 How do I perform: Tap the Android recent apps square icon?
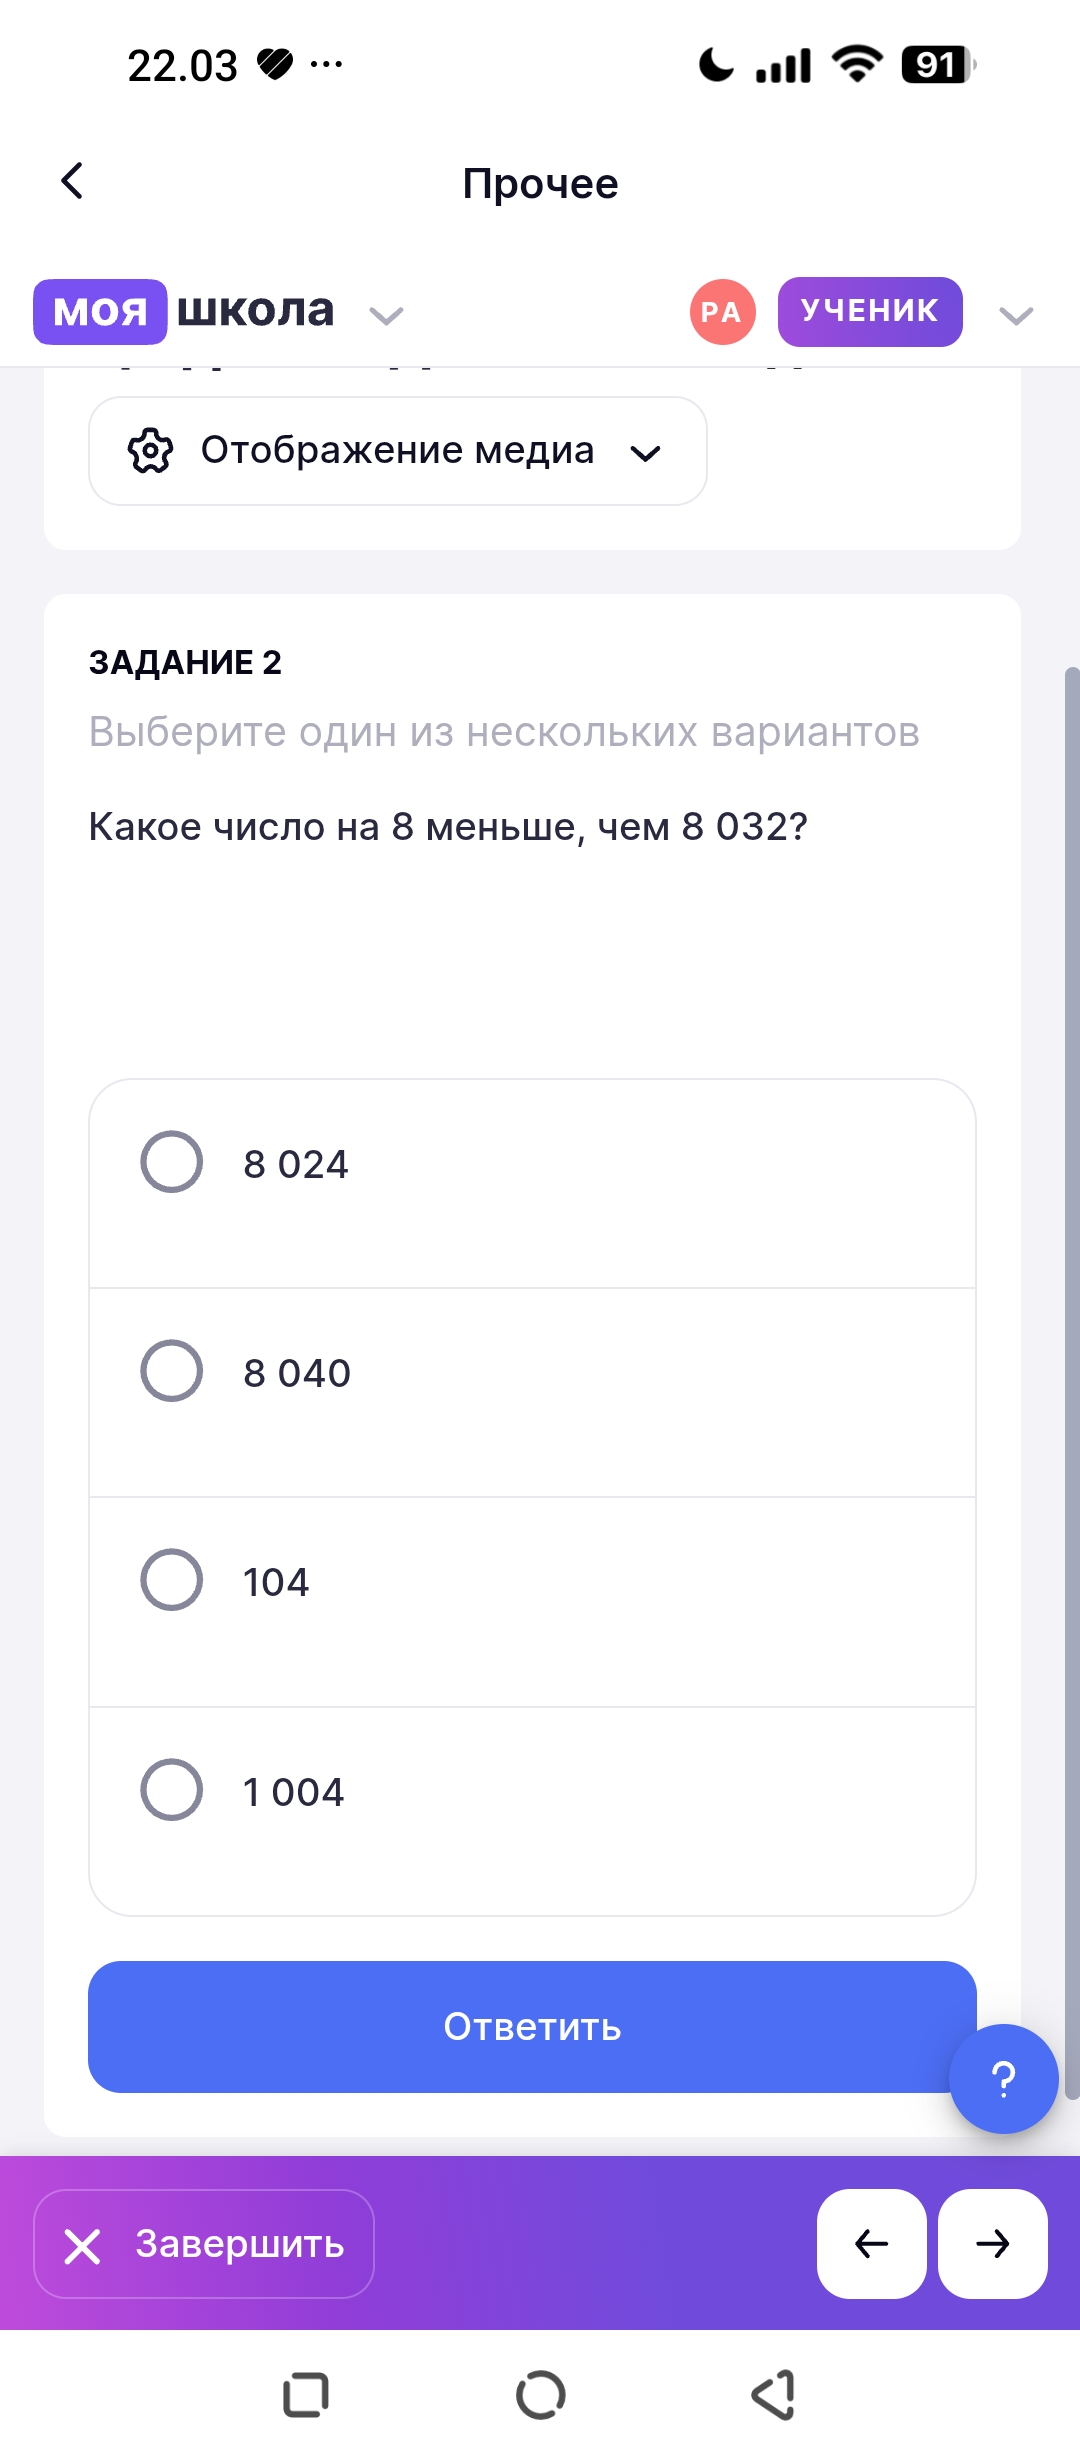click(306, 2395)
